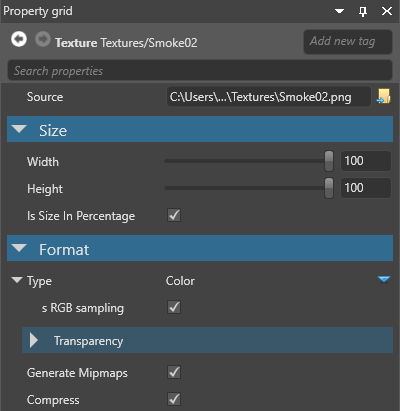Uncheck Is Size In Percentage
This screenshot has height=411, width=400.
click(174, 215)
